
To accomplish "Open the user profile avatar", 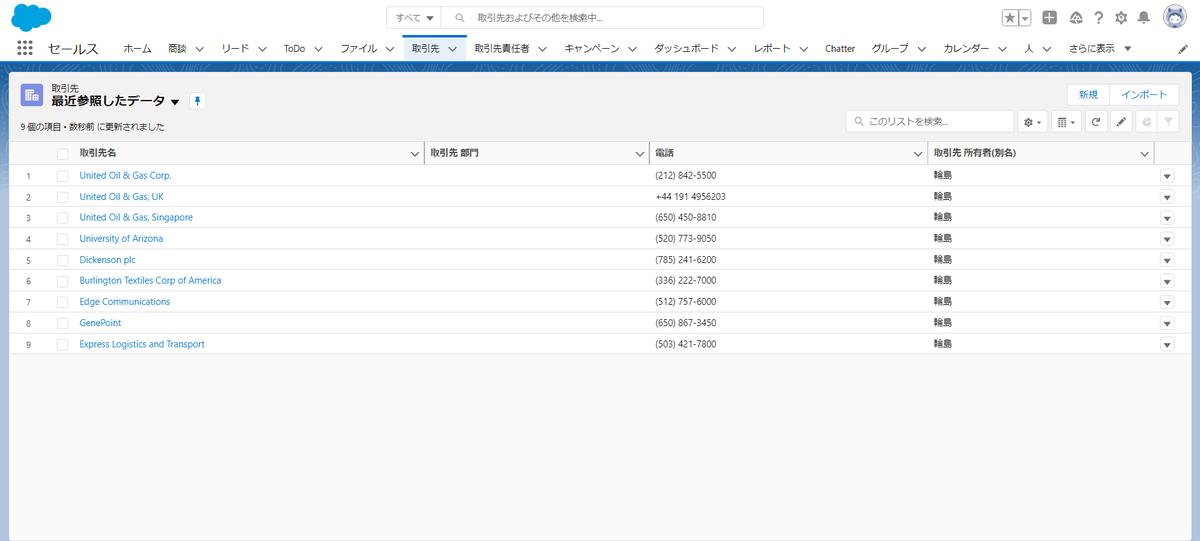I will (x=1175, y=17).
